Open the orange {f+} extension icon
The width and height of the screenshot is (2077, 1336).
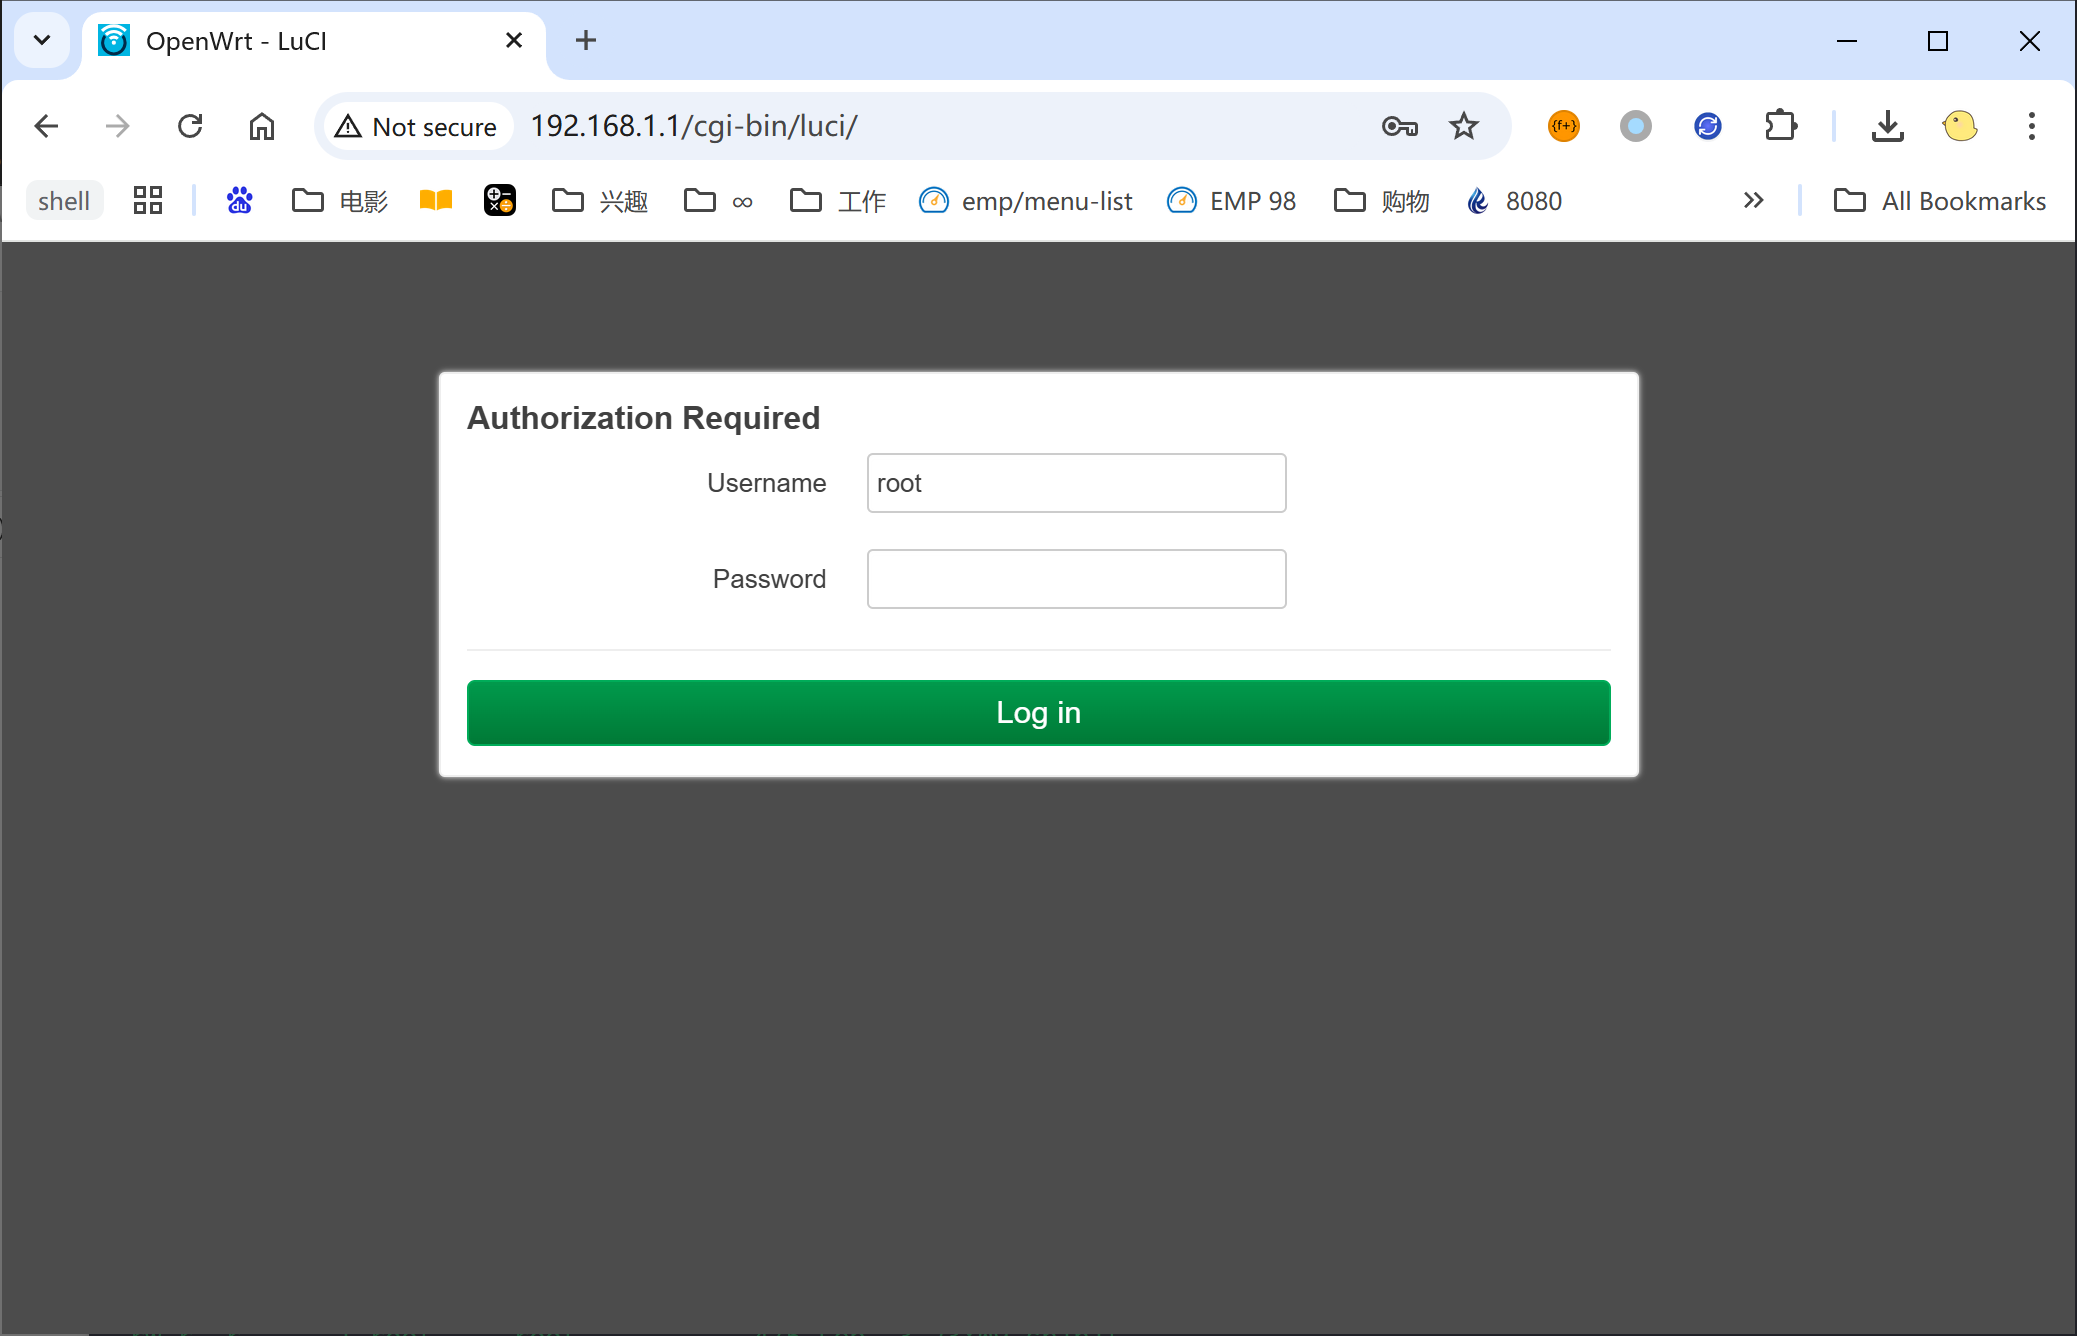point(1564,126)
